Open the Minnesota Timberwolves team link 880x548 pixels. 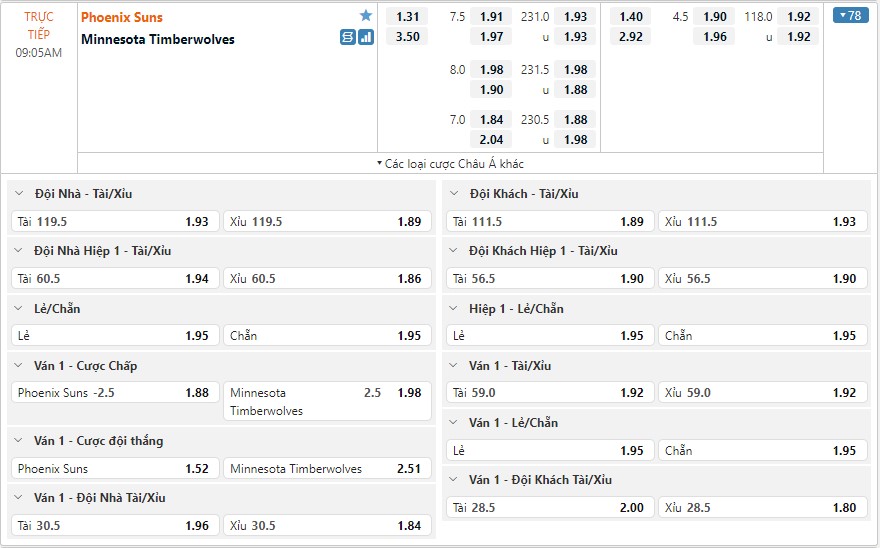[158, 39]
